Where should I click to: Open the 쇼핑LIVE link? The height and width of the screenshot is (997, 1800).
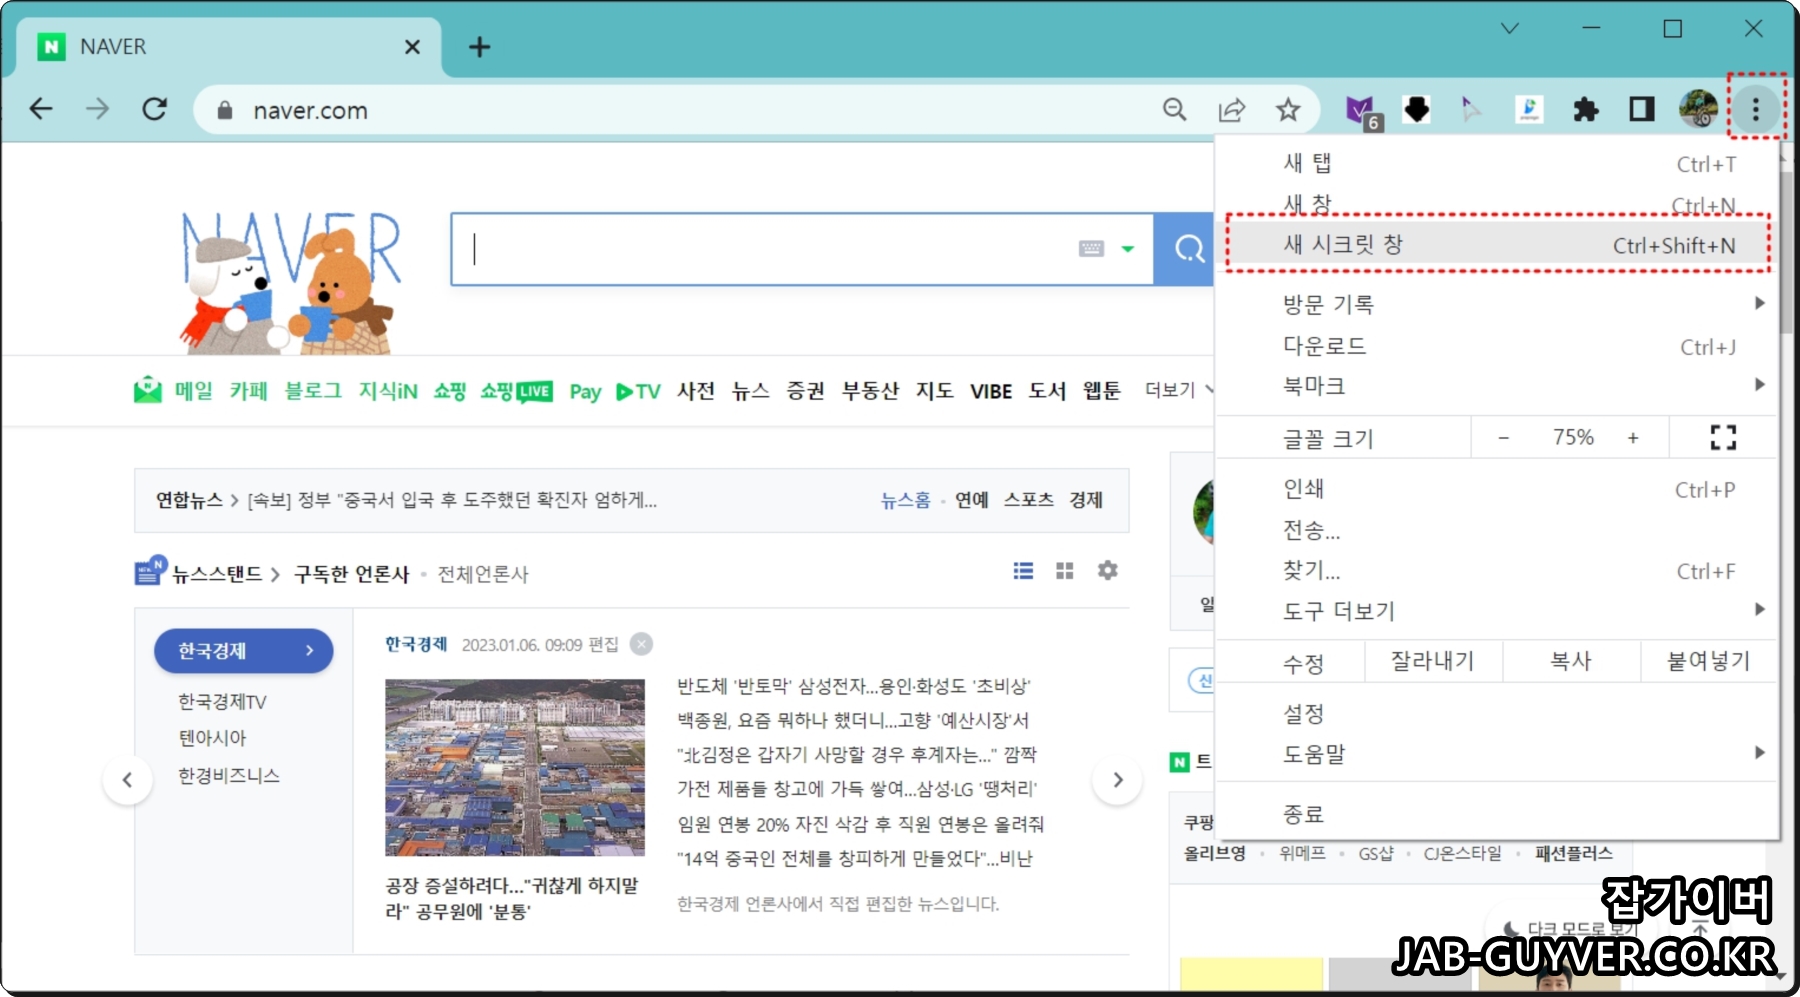pyautogui.click(x=516, y=391)
